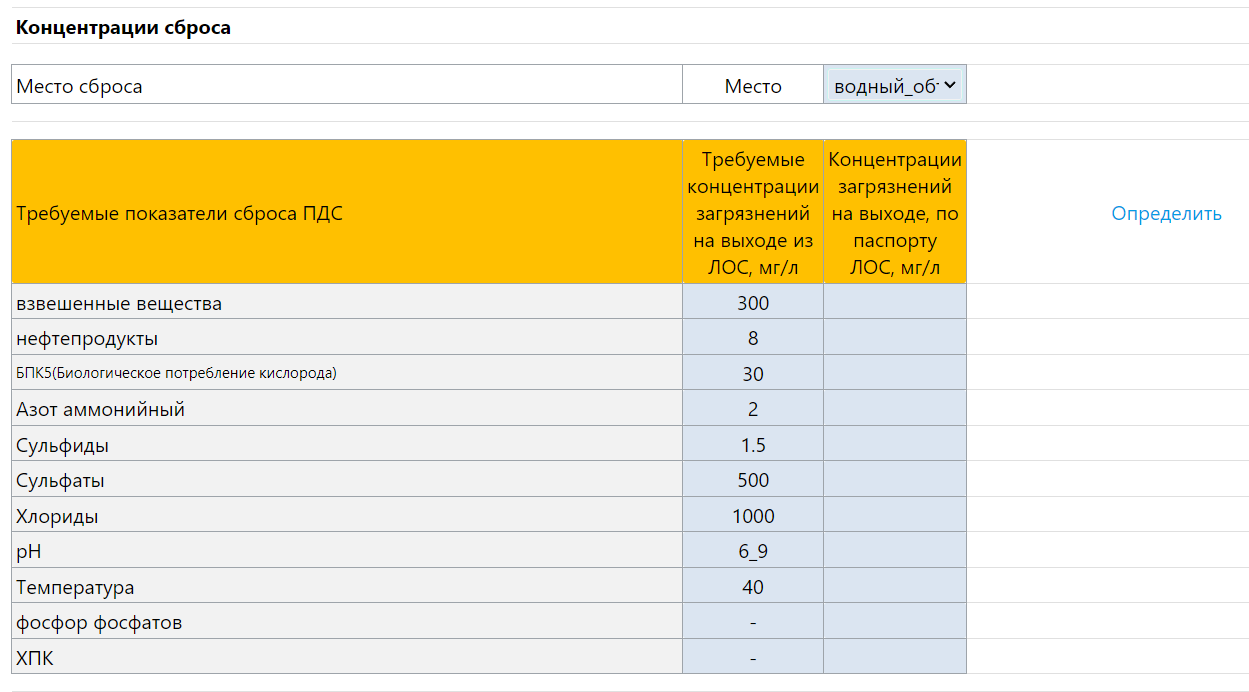Open the Место сброса dropdown
The width and height of the screenshot is (1249, 692).
pos(895,86)
